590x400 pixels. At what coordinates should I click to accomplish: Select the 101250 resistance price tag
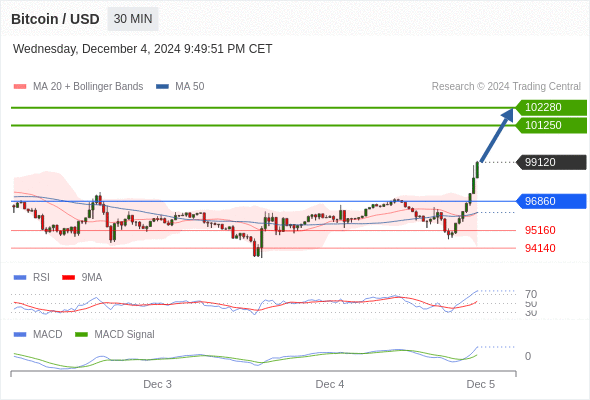(x=551, y=125)
